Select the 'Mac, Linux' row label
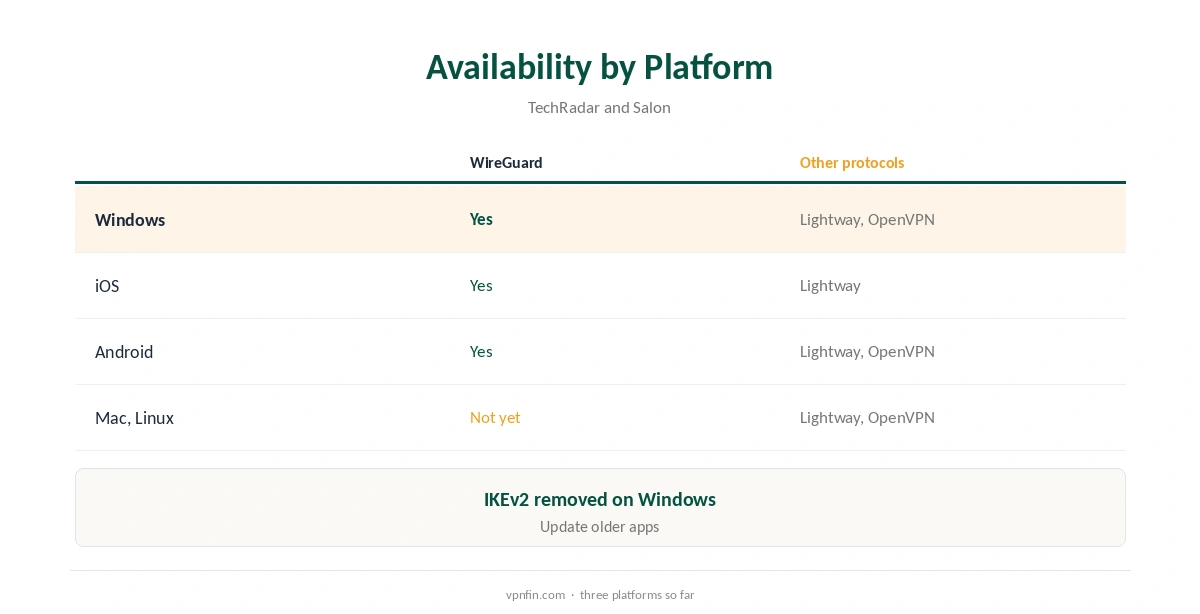The height and width of the screenshot is (614, 1200). coord(134,417)
